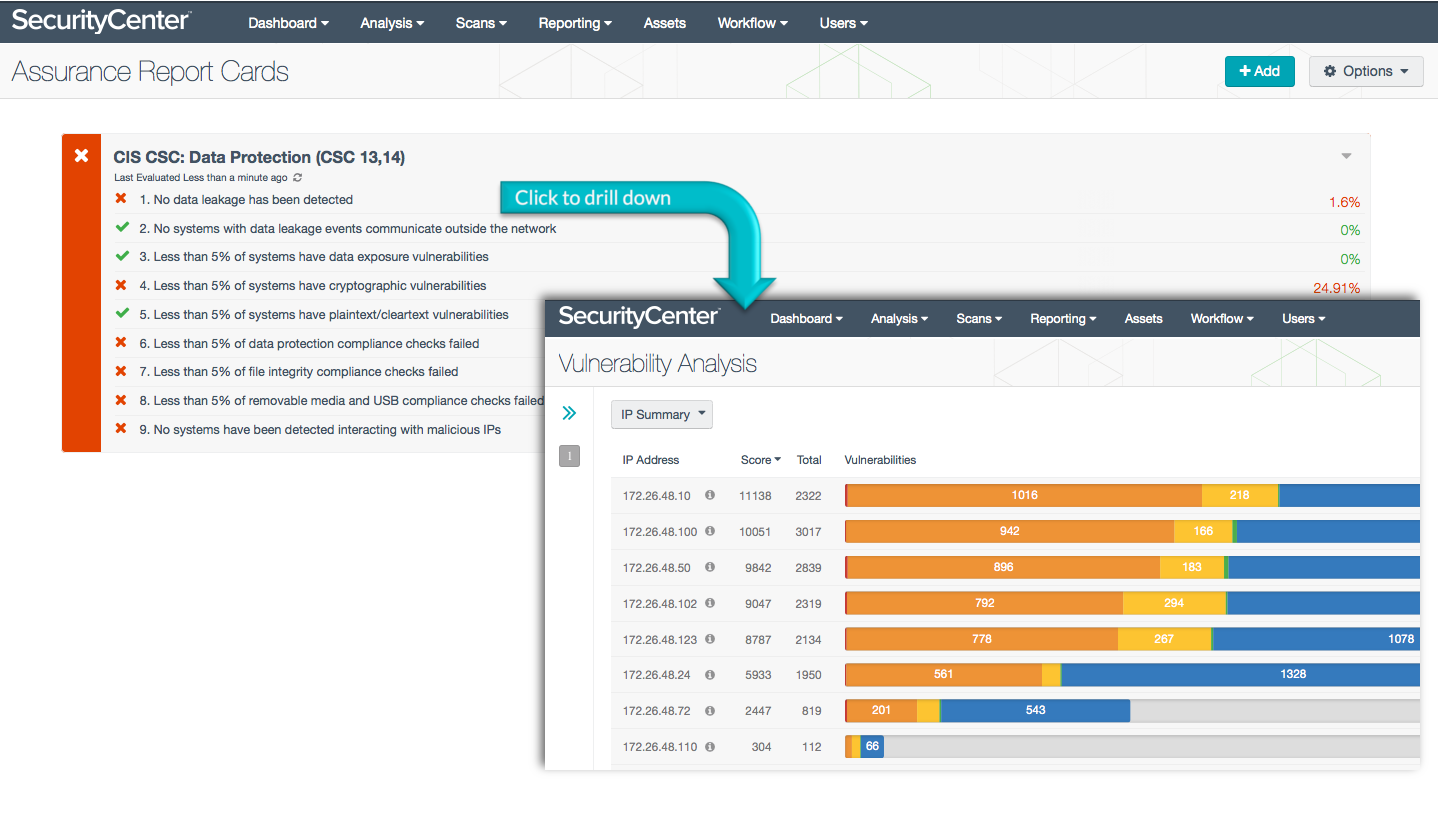This screenshot has height=820, width=1440.
Task: Click red X icon for policy 8
Action: pos(121,400)
